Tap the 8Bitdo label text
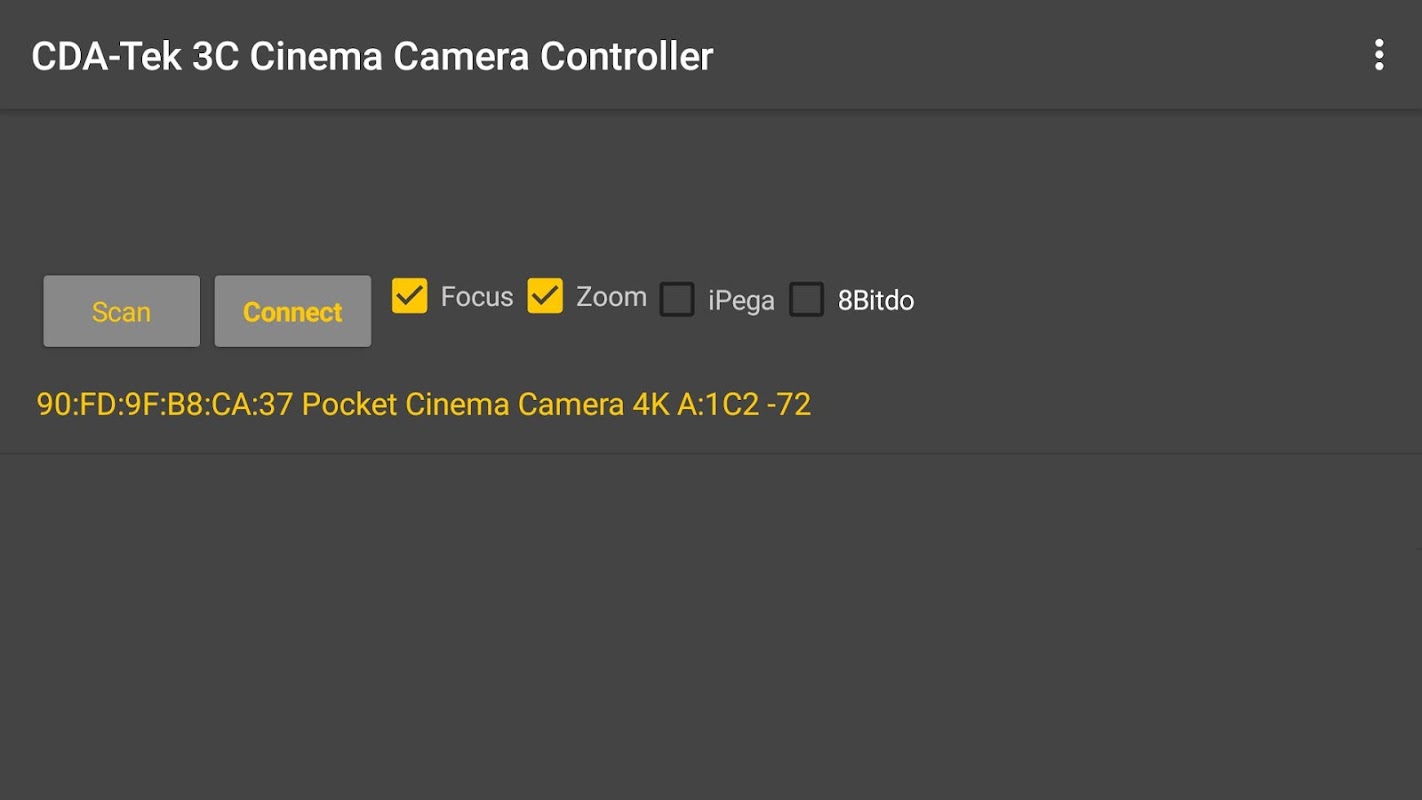Image resolution: width=1422 pixels, height=800 pixels. click(876, 300)
